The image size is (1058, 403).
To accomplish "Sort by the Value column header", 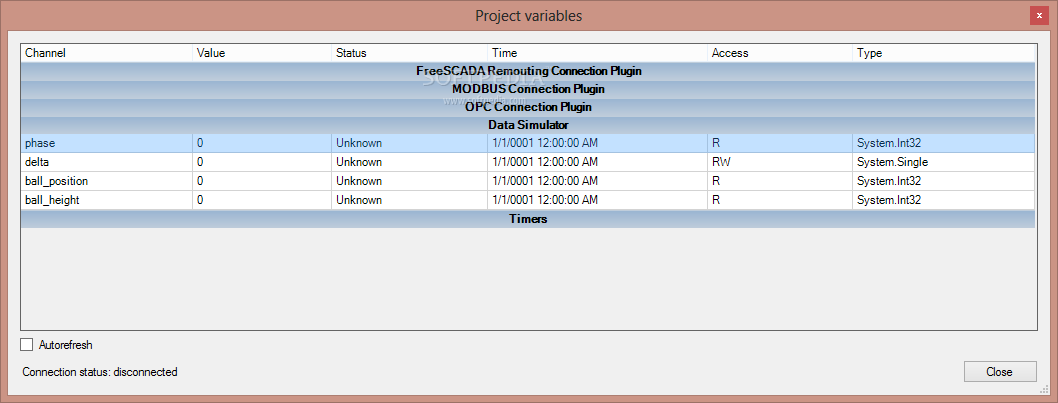I will pyautogui.click(x=262, y=53).
